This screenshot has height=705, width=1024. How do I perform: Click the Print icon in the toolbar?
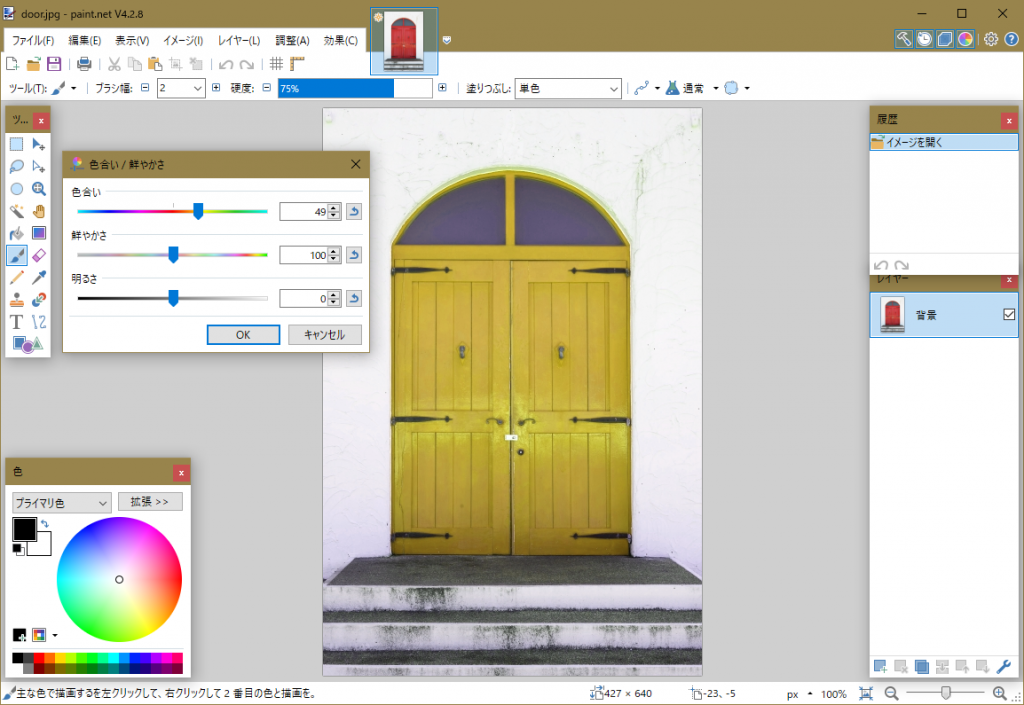(85, 64)
